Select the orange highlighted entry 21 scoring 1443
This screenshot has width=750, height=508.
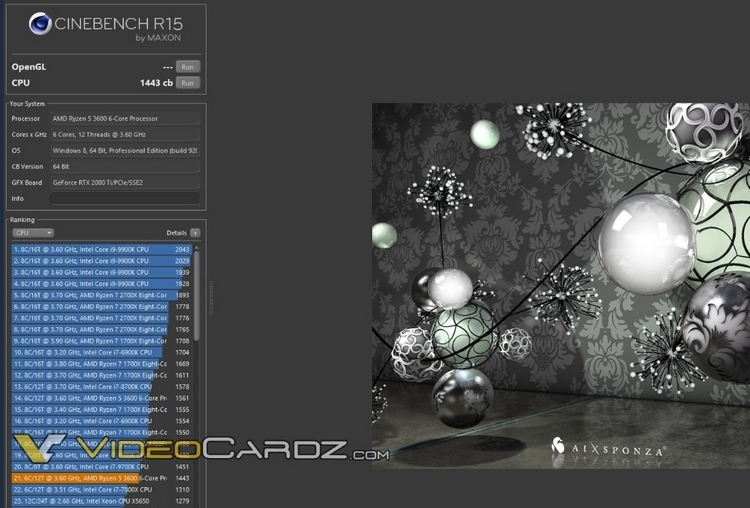(x=101, y=478)
